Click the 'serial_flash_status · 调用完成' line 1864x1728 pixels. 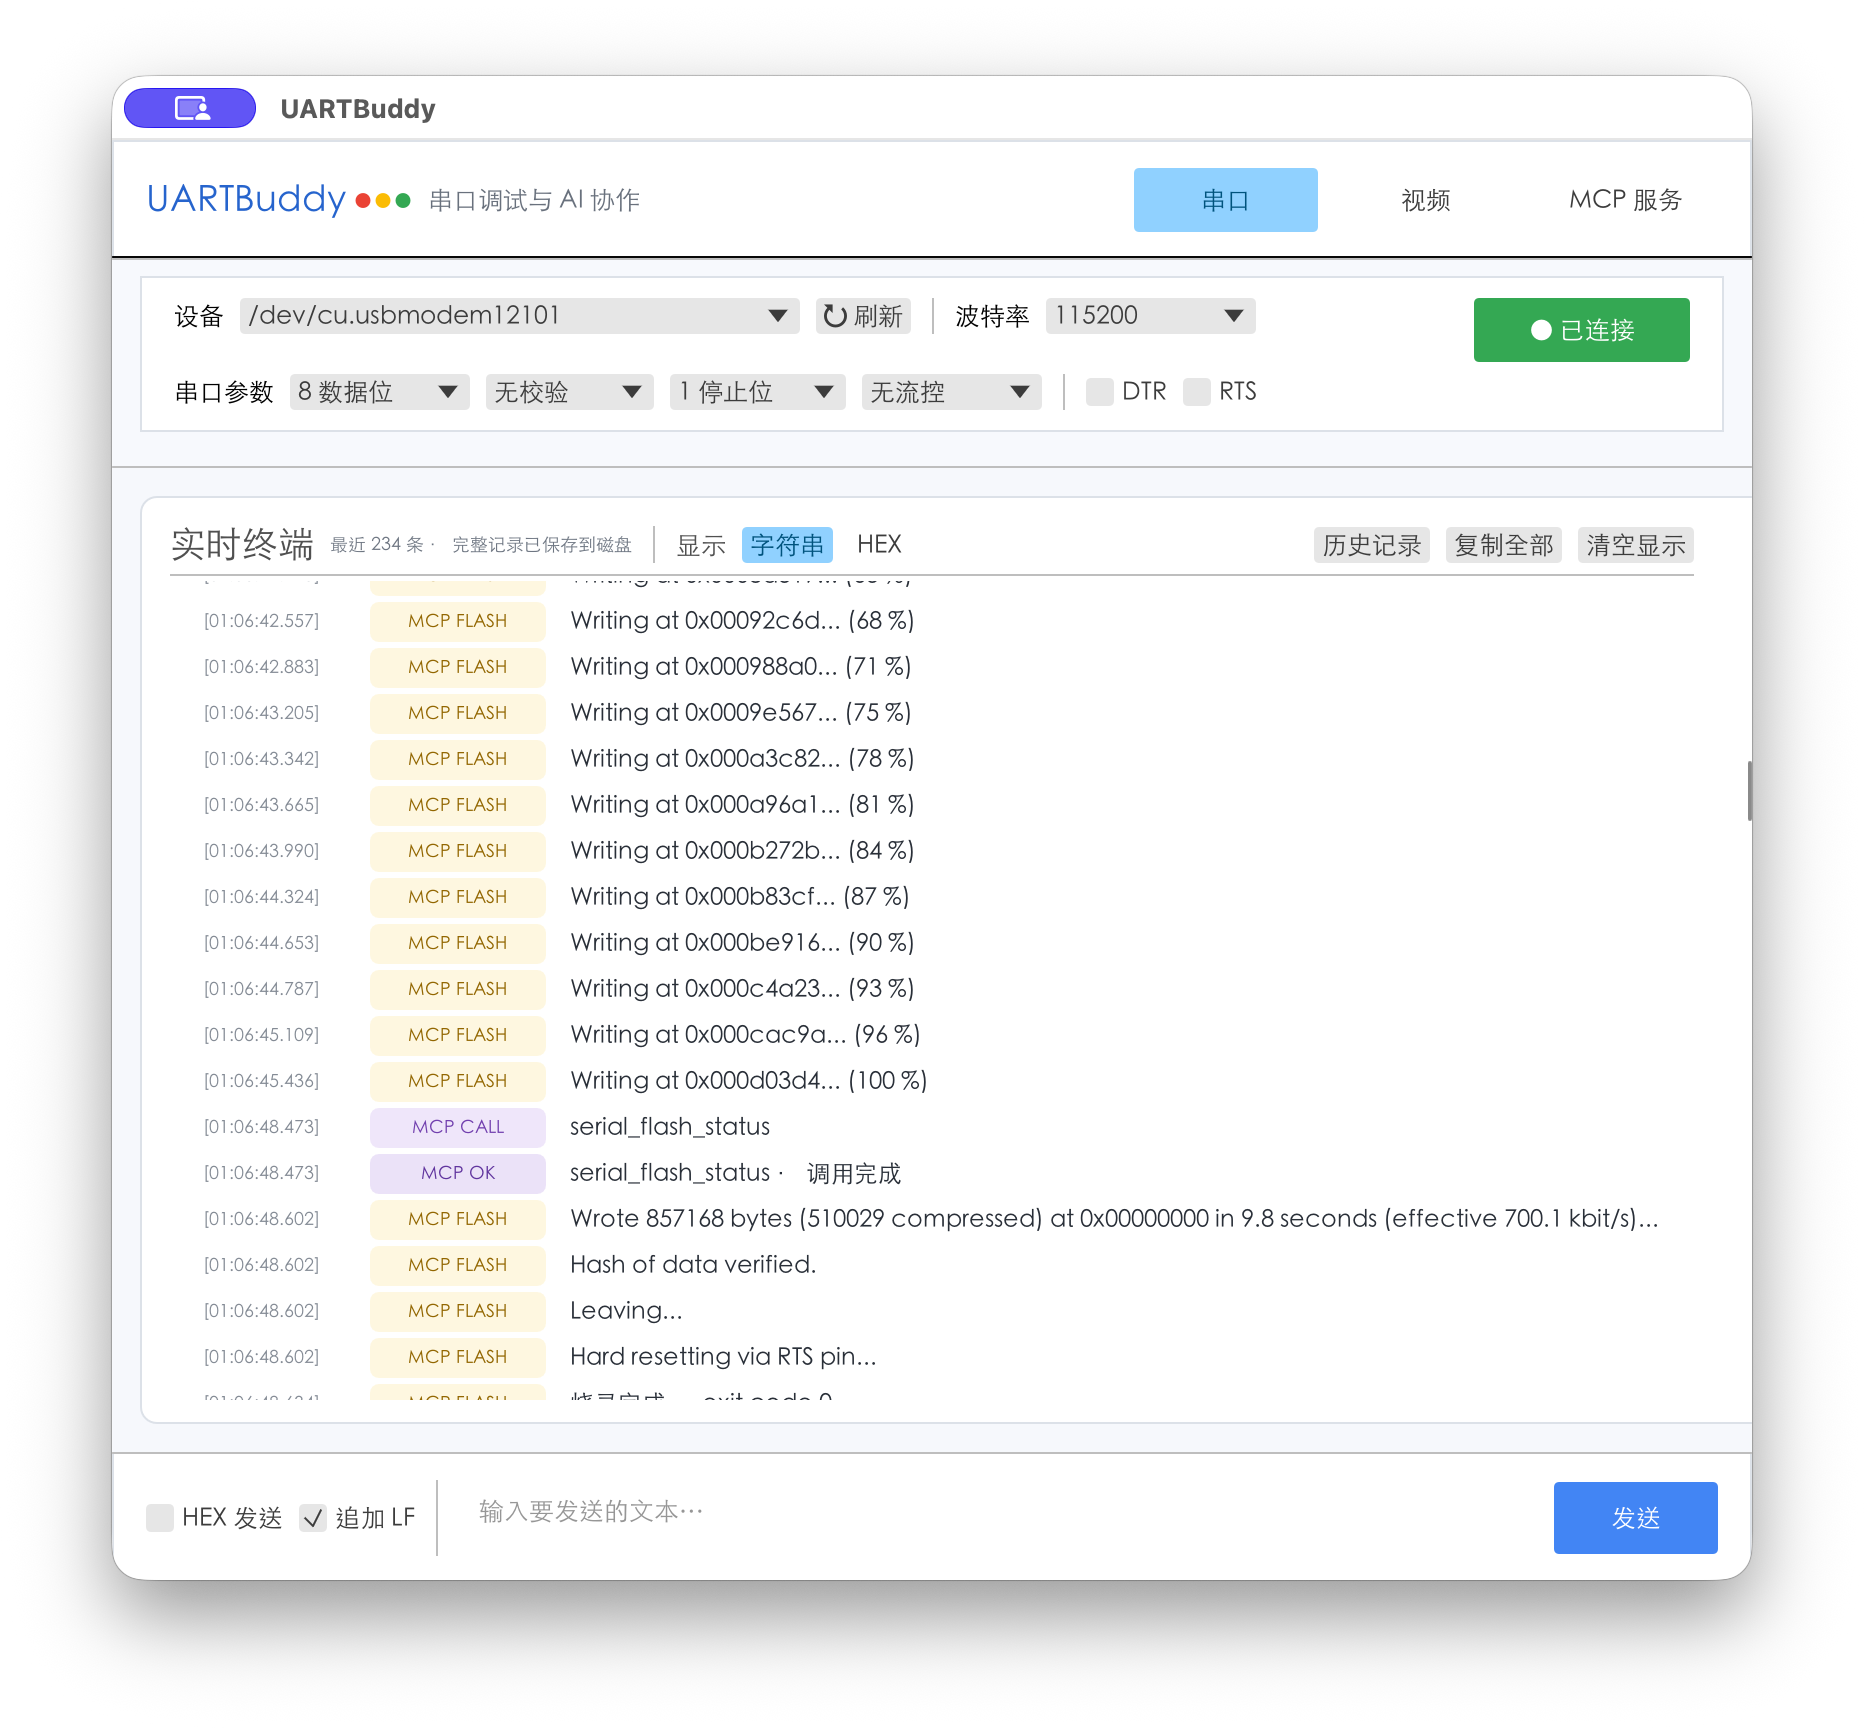(735, 1173)
